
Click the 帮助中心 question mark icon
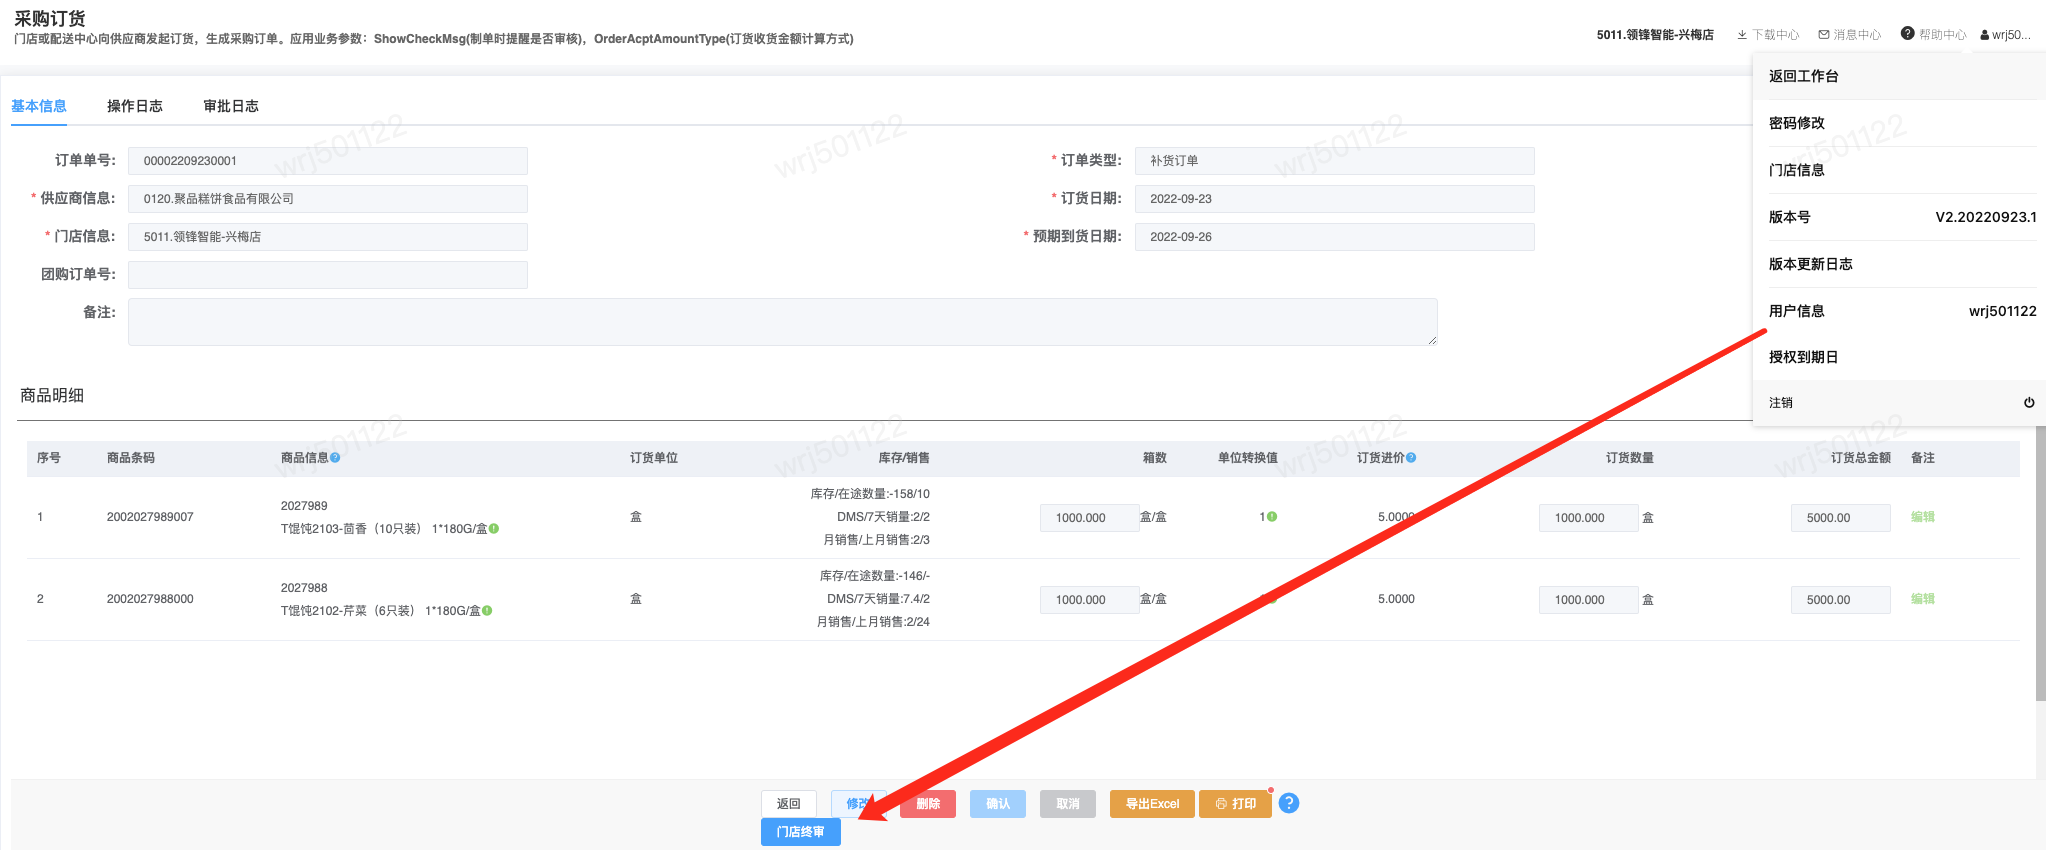tap(1908, 34)
